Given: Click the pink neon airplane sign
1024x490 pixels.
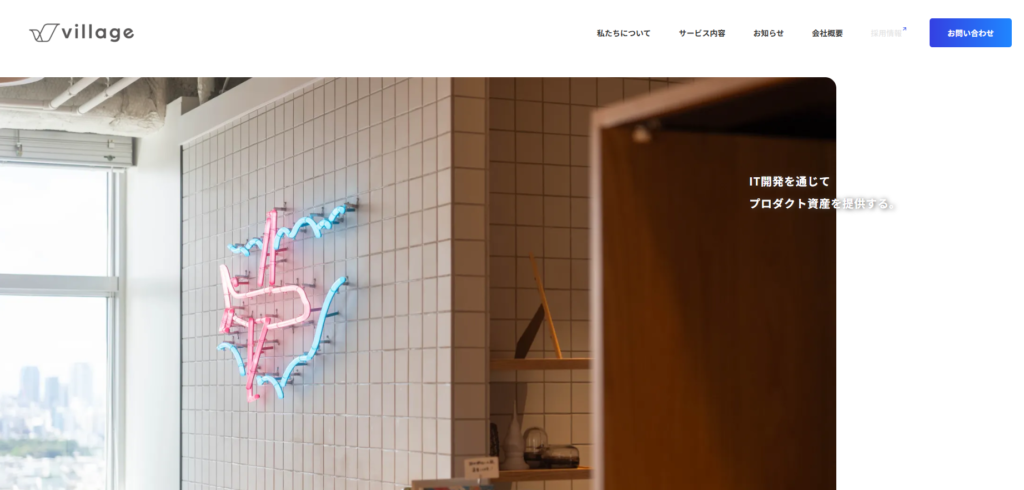Looking at the screenshot, I should pos(264,302).
